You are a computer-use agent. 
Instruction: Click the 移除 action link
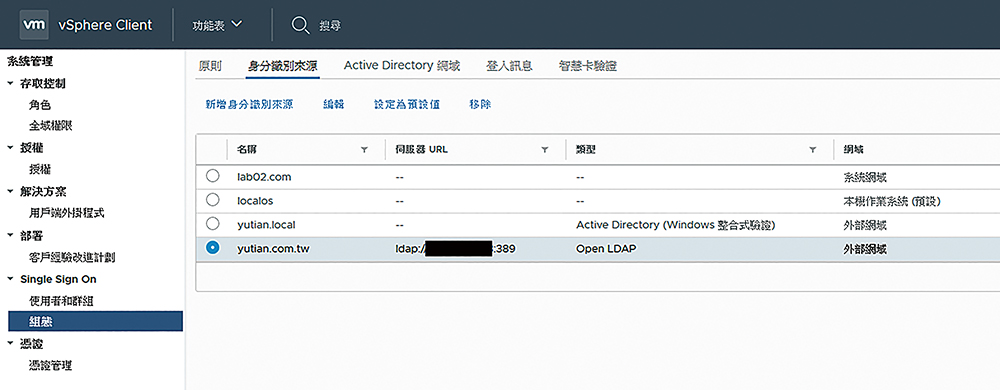[480, 105]
